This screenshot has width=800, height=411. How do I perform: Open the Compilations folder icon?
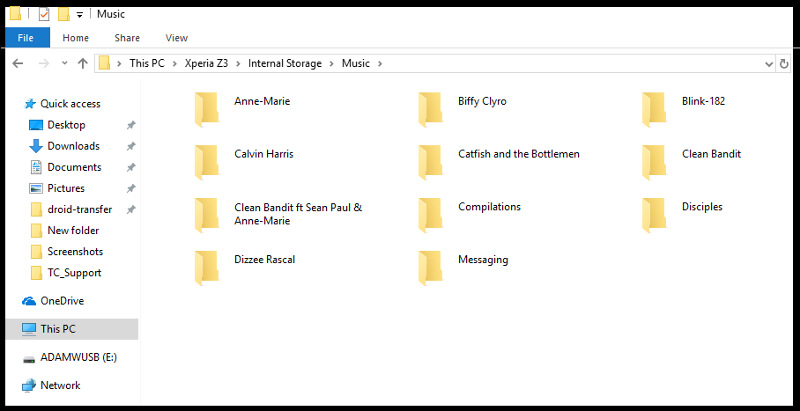[x=430, y=215]
